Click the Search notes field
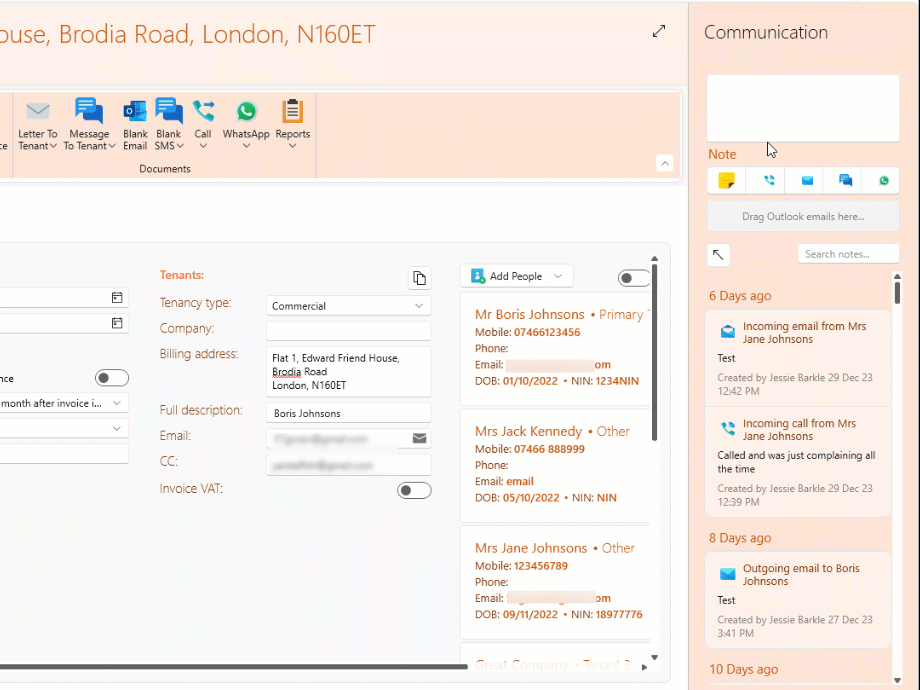Screen dimensions: 920x690 (848, 254)
